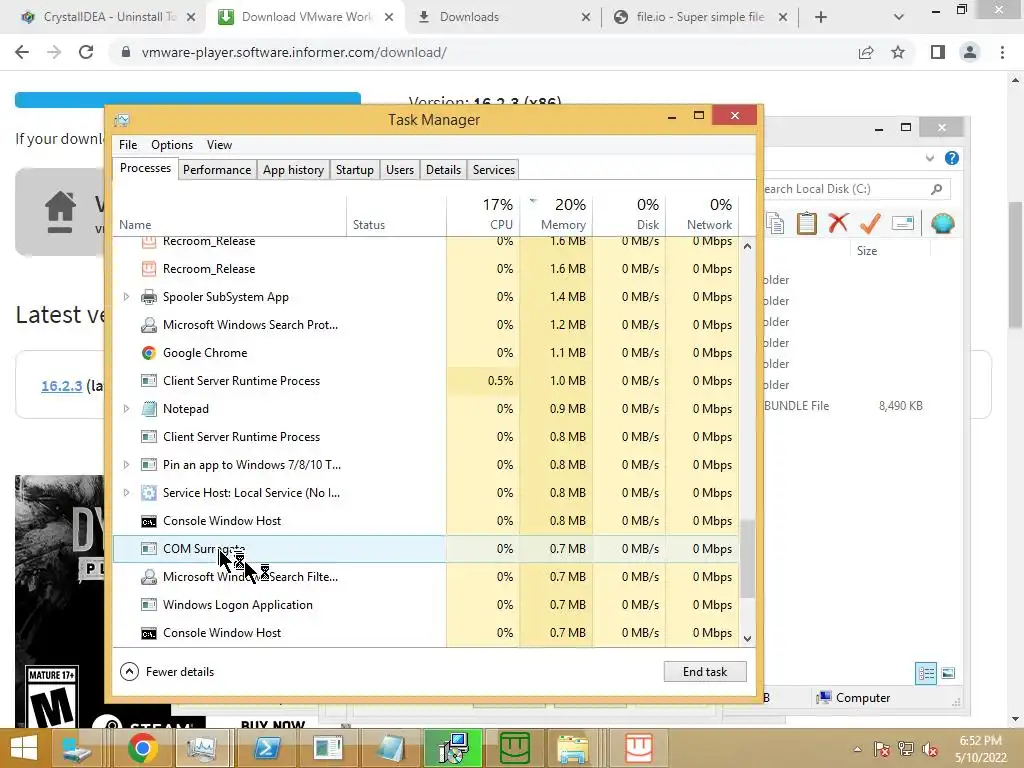The width and height of the screenshot is (1024, 768).
Task: Switch to the Downloads tab in Chrome
Action: click(x=502, y=17)
